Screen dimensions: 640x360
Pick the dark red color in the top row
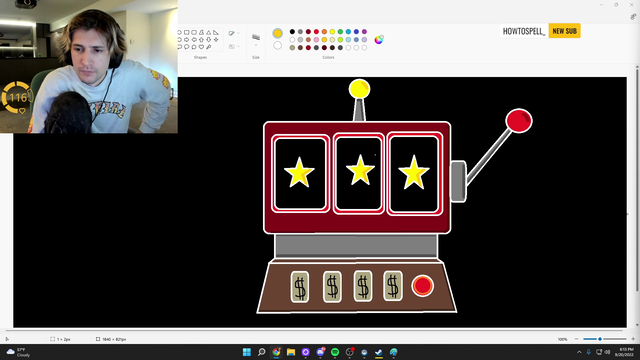pyautogui.click(x=308, y=31)
